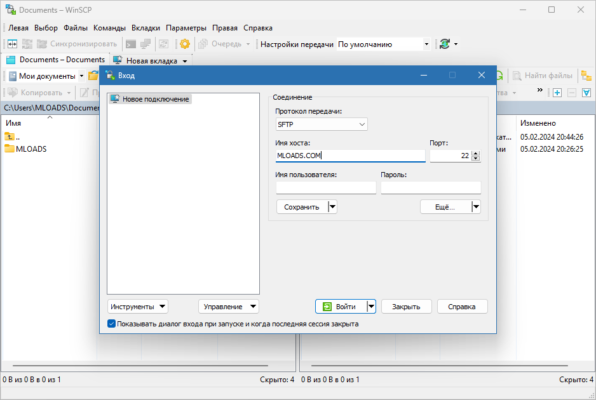Close the Вход dialog window
This screenshot has height=400, width=596.
(x=481, y=75)
